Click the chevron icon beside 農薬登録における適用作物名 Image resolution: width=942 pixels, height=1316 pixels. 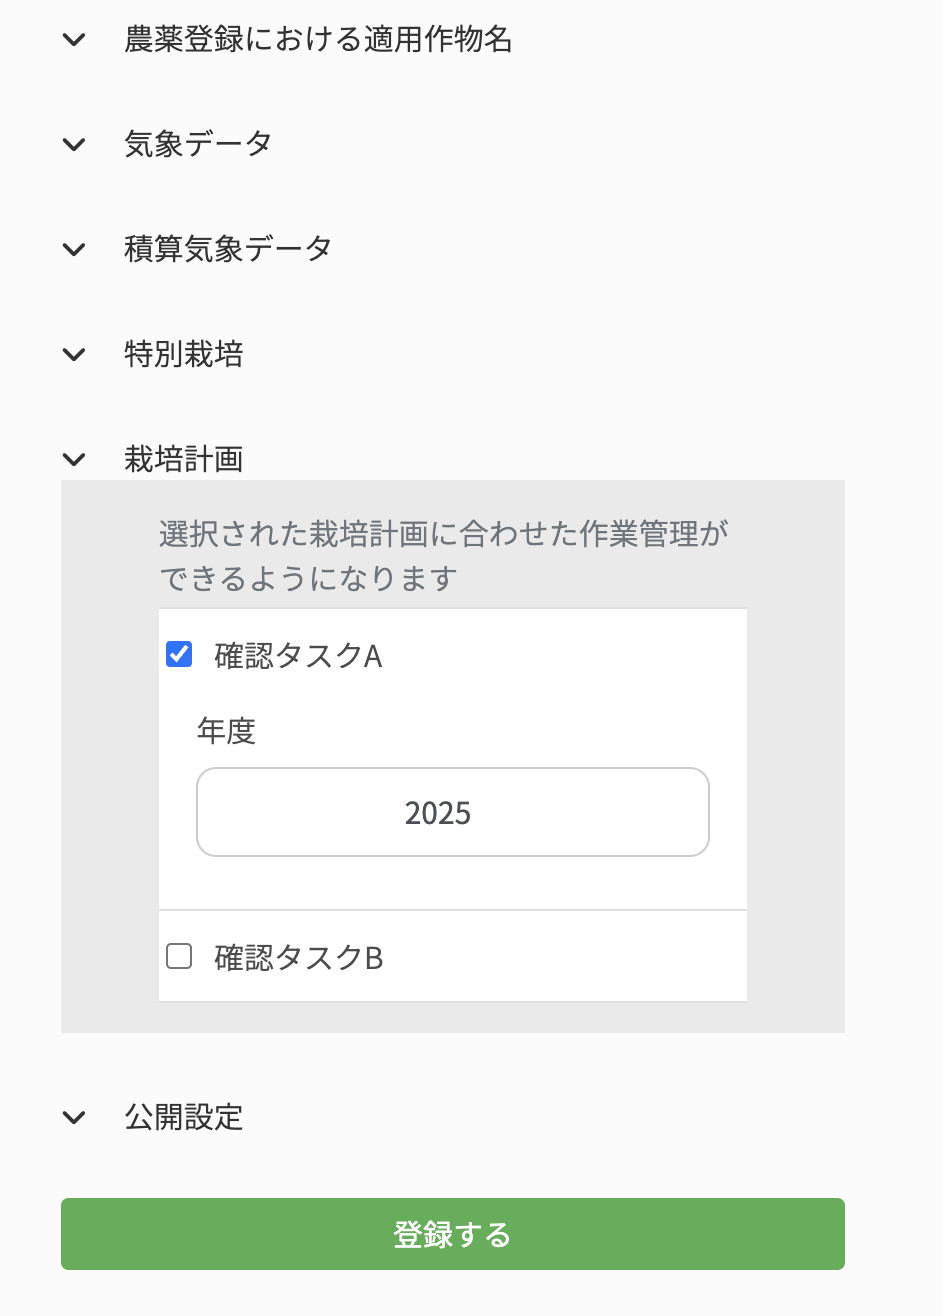(x=74, y=40)
